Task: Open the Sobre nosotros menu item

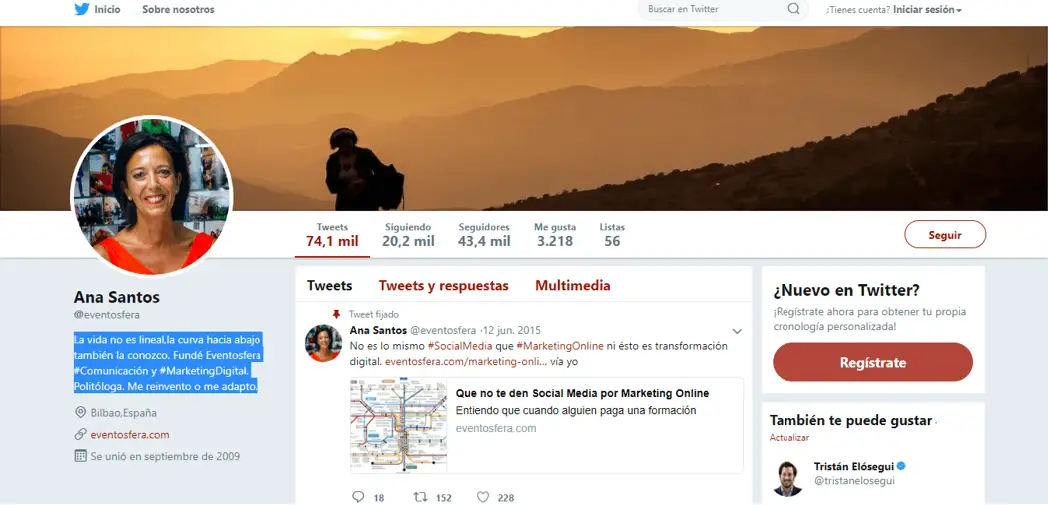Action: point(178,9)
